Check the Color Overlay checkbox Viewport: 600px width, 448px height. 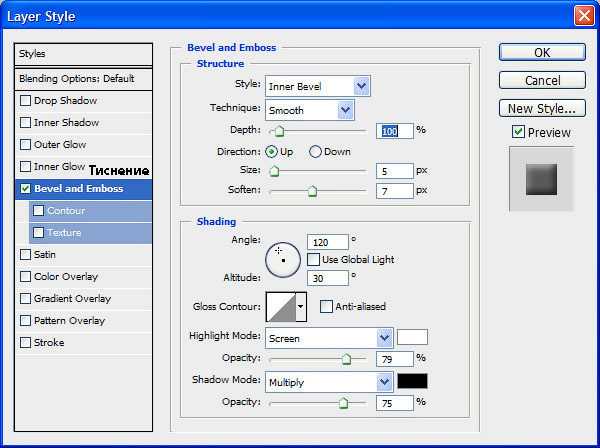click(x=25, y=276)
